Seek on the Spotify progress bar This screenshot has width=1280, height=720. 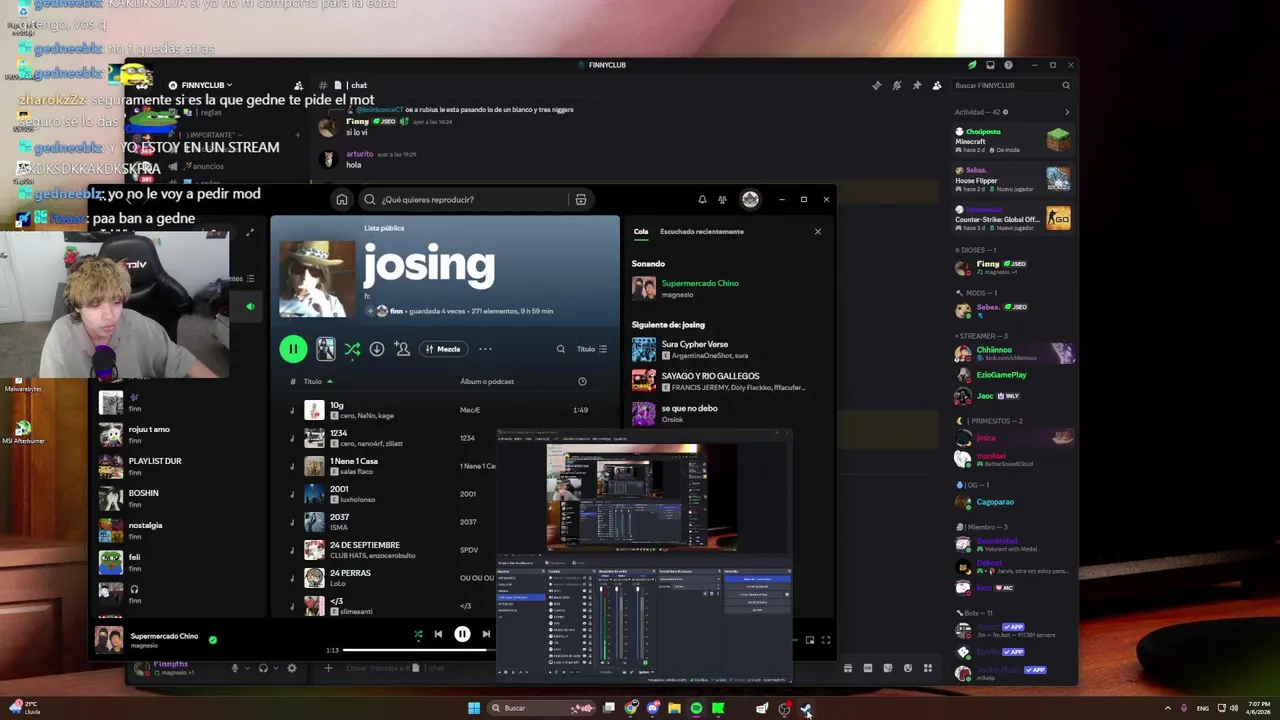tap(418, 650)
